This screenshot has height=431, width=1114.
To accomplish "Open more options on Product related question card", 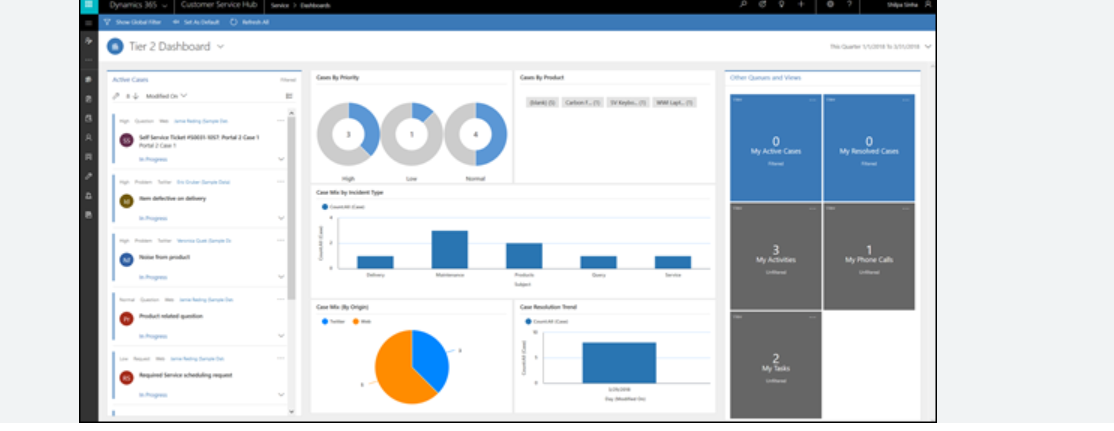I will (281, 300).
